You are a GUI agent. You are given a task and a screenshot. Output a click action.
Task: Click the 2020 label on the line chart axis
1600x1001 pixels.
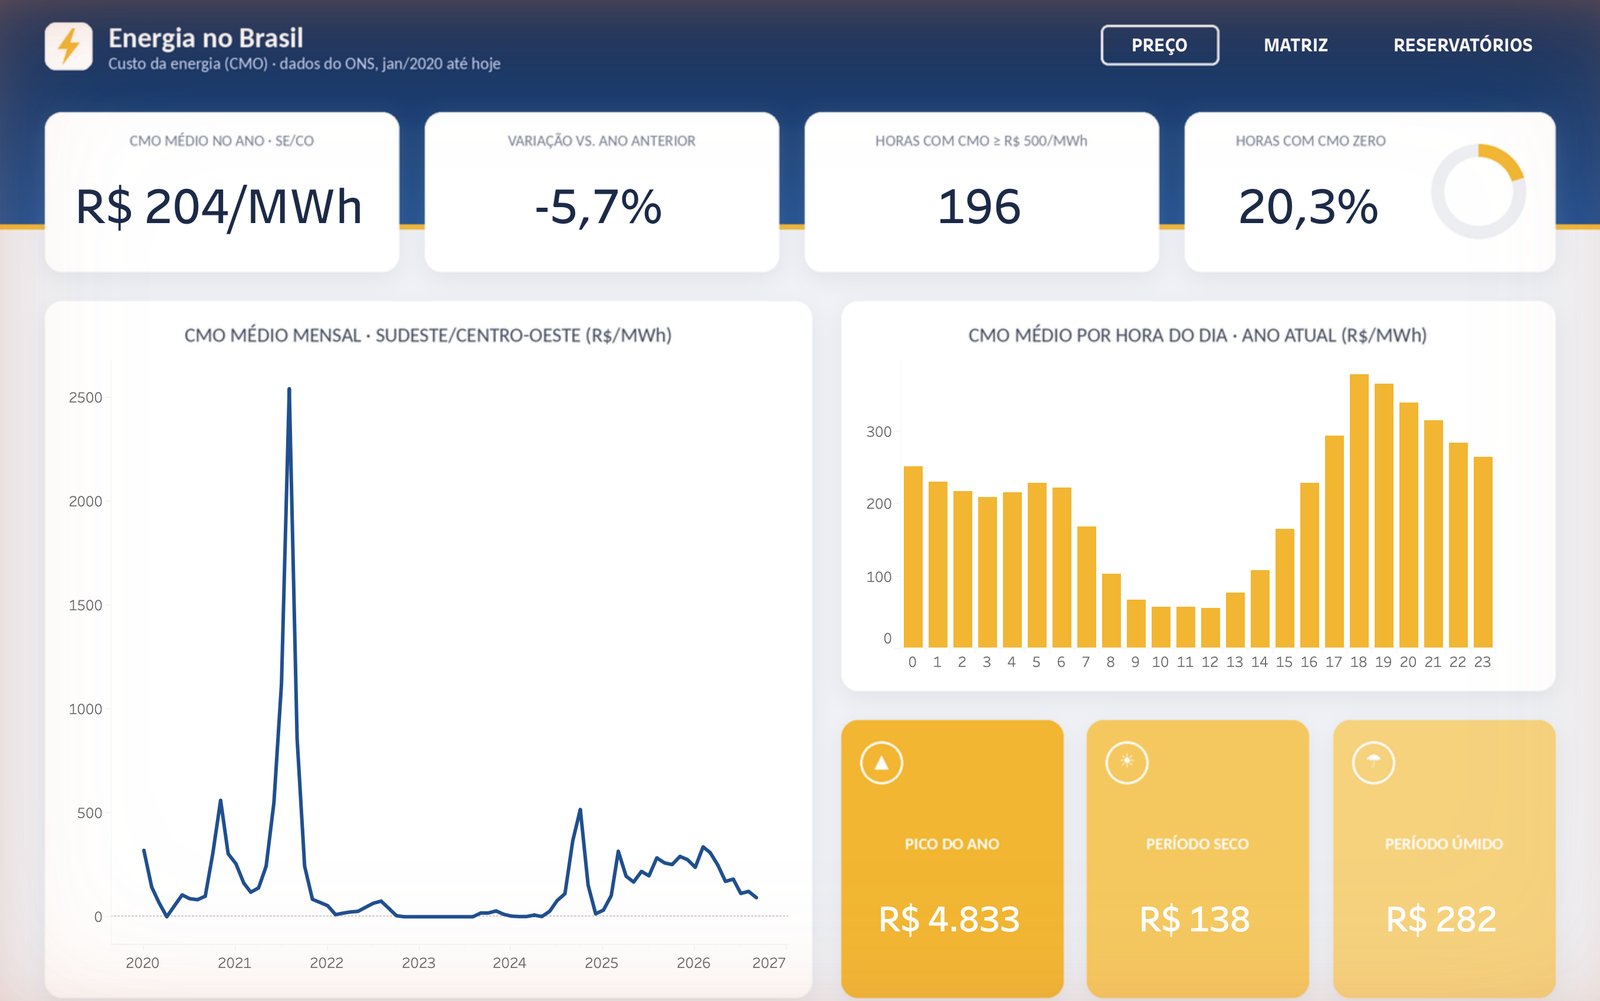pos(142,963)
